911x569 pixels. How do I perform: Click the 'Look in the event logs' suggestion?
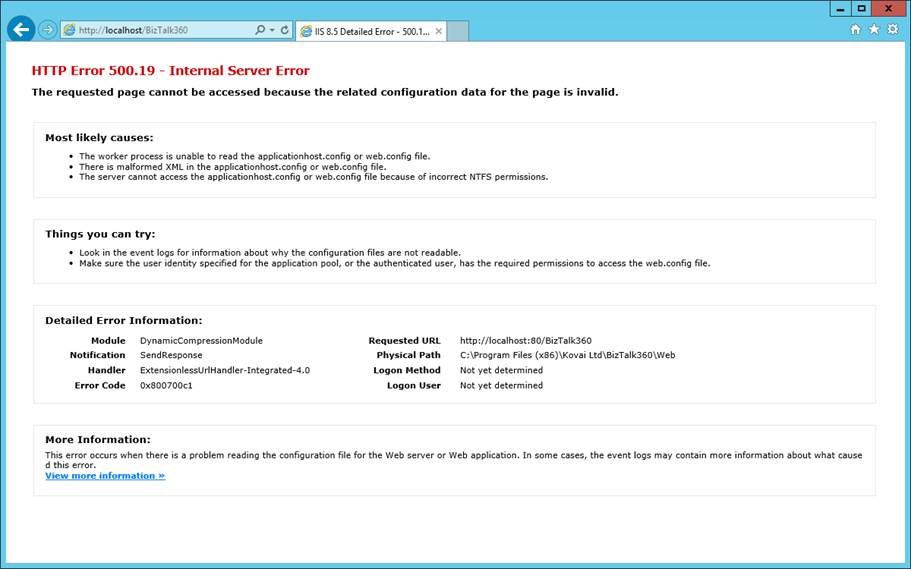coord(270,253)
